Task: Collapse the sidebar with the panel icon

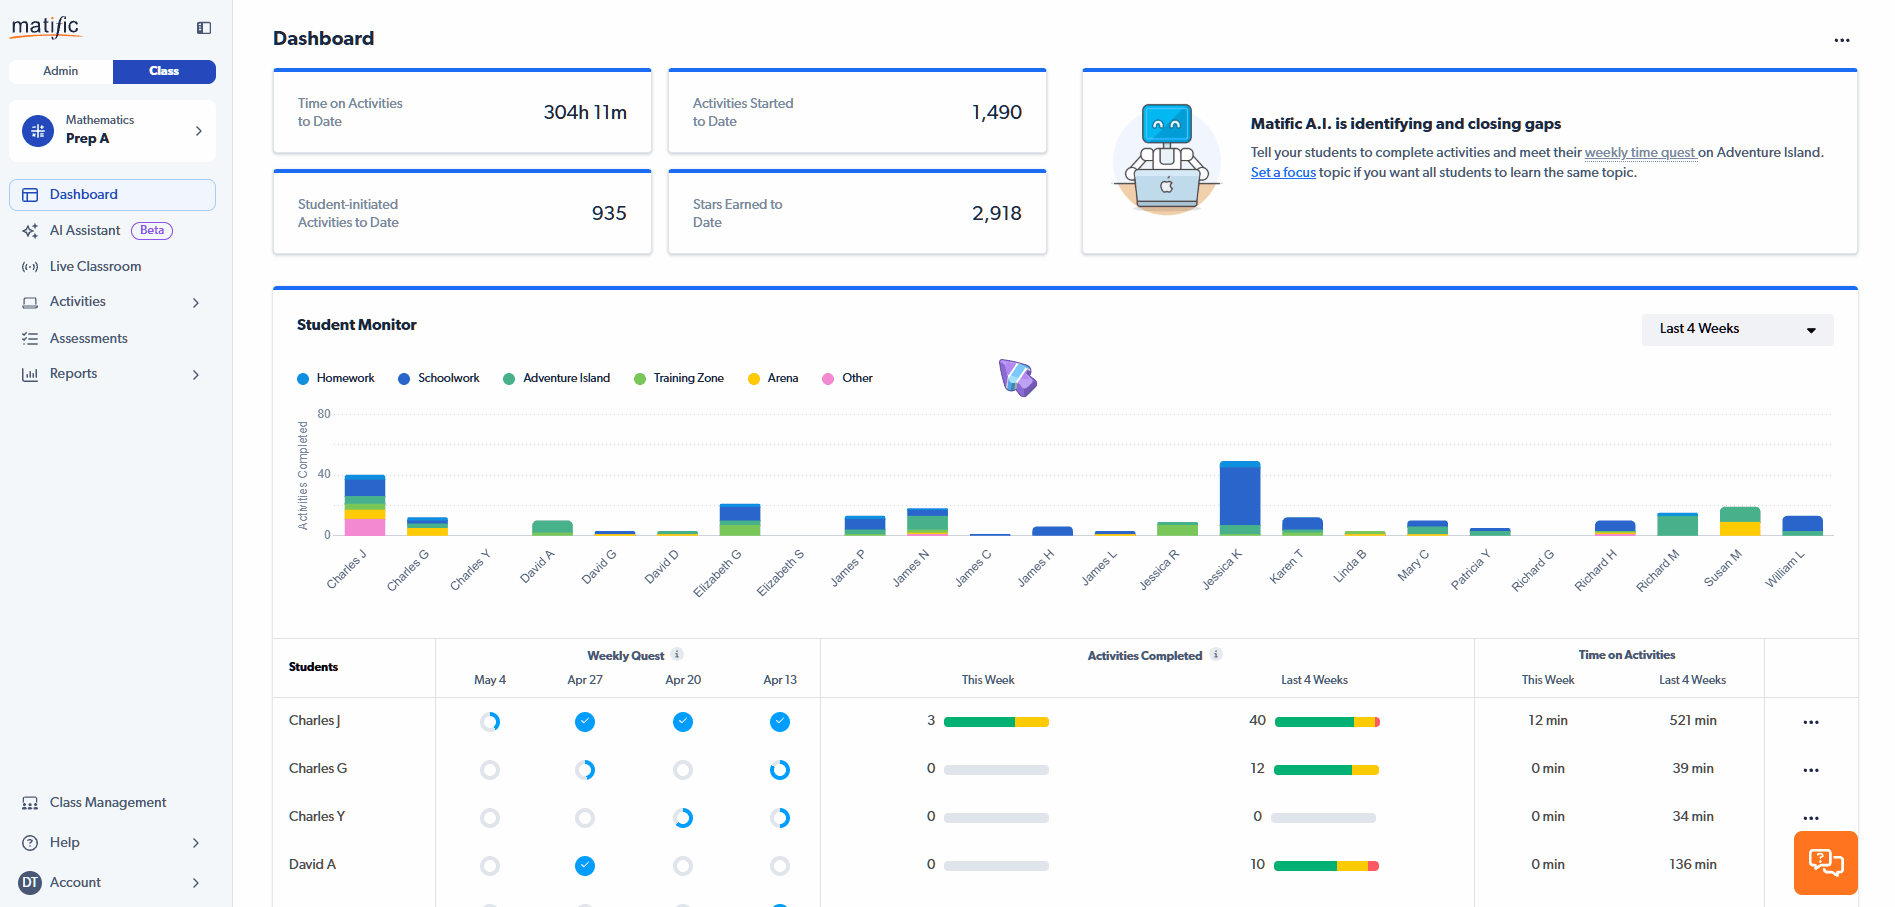Action: [204, 28]
